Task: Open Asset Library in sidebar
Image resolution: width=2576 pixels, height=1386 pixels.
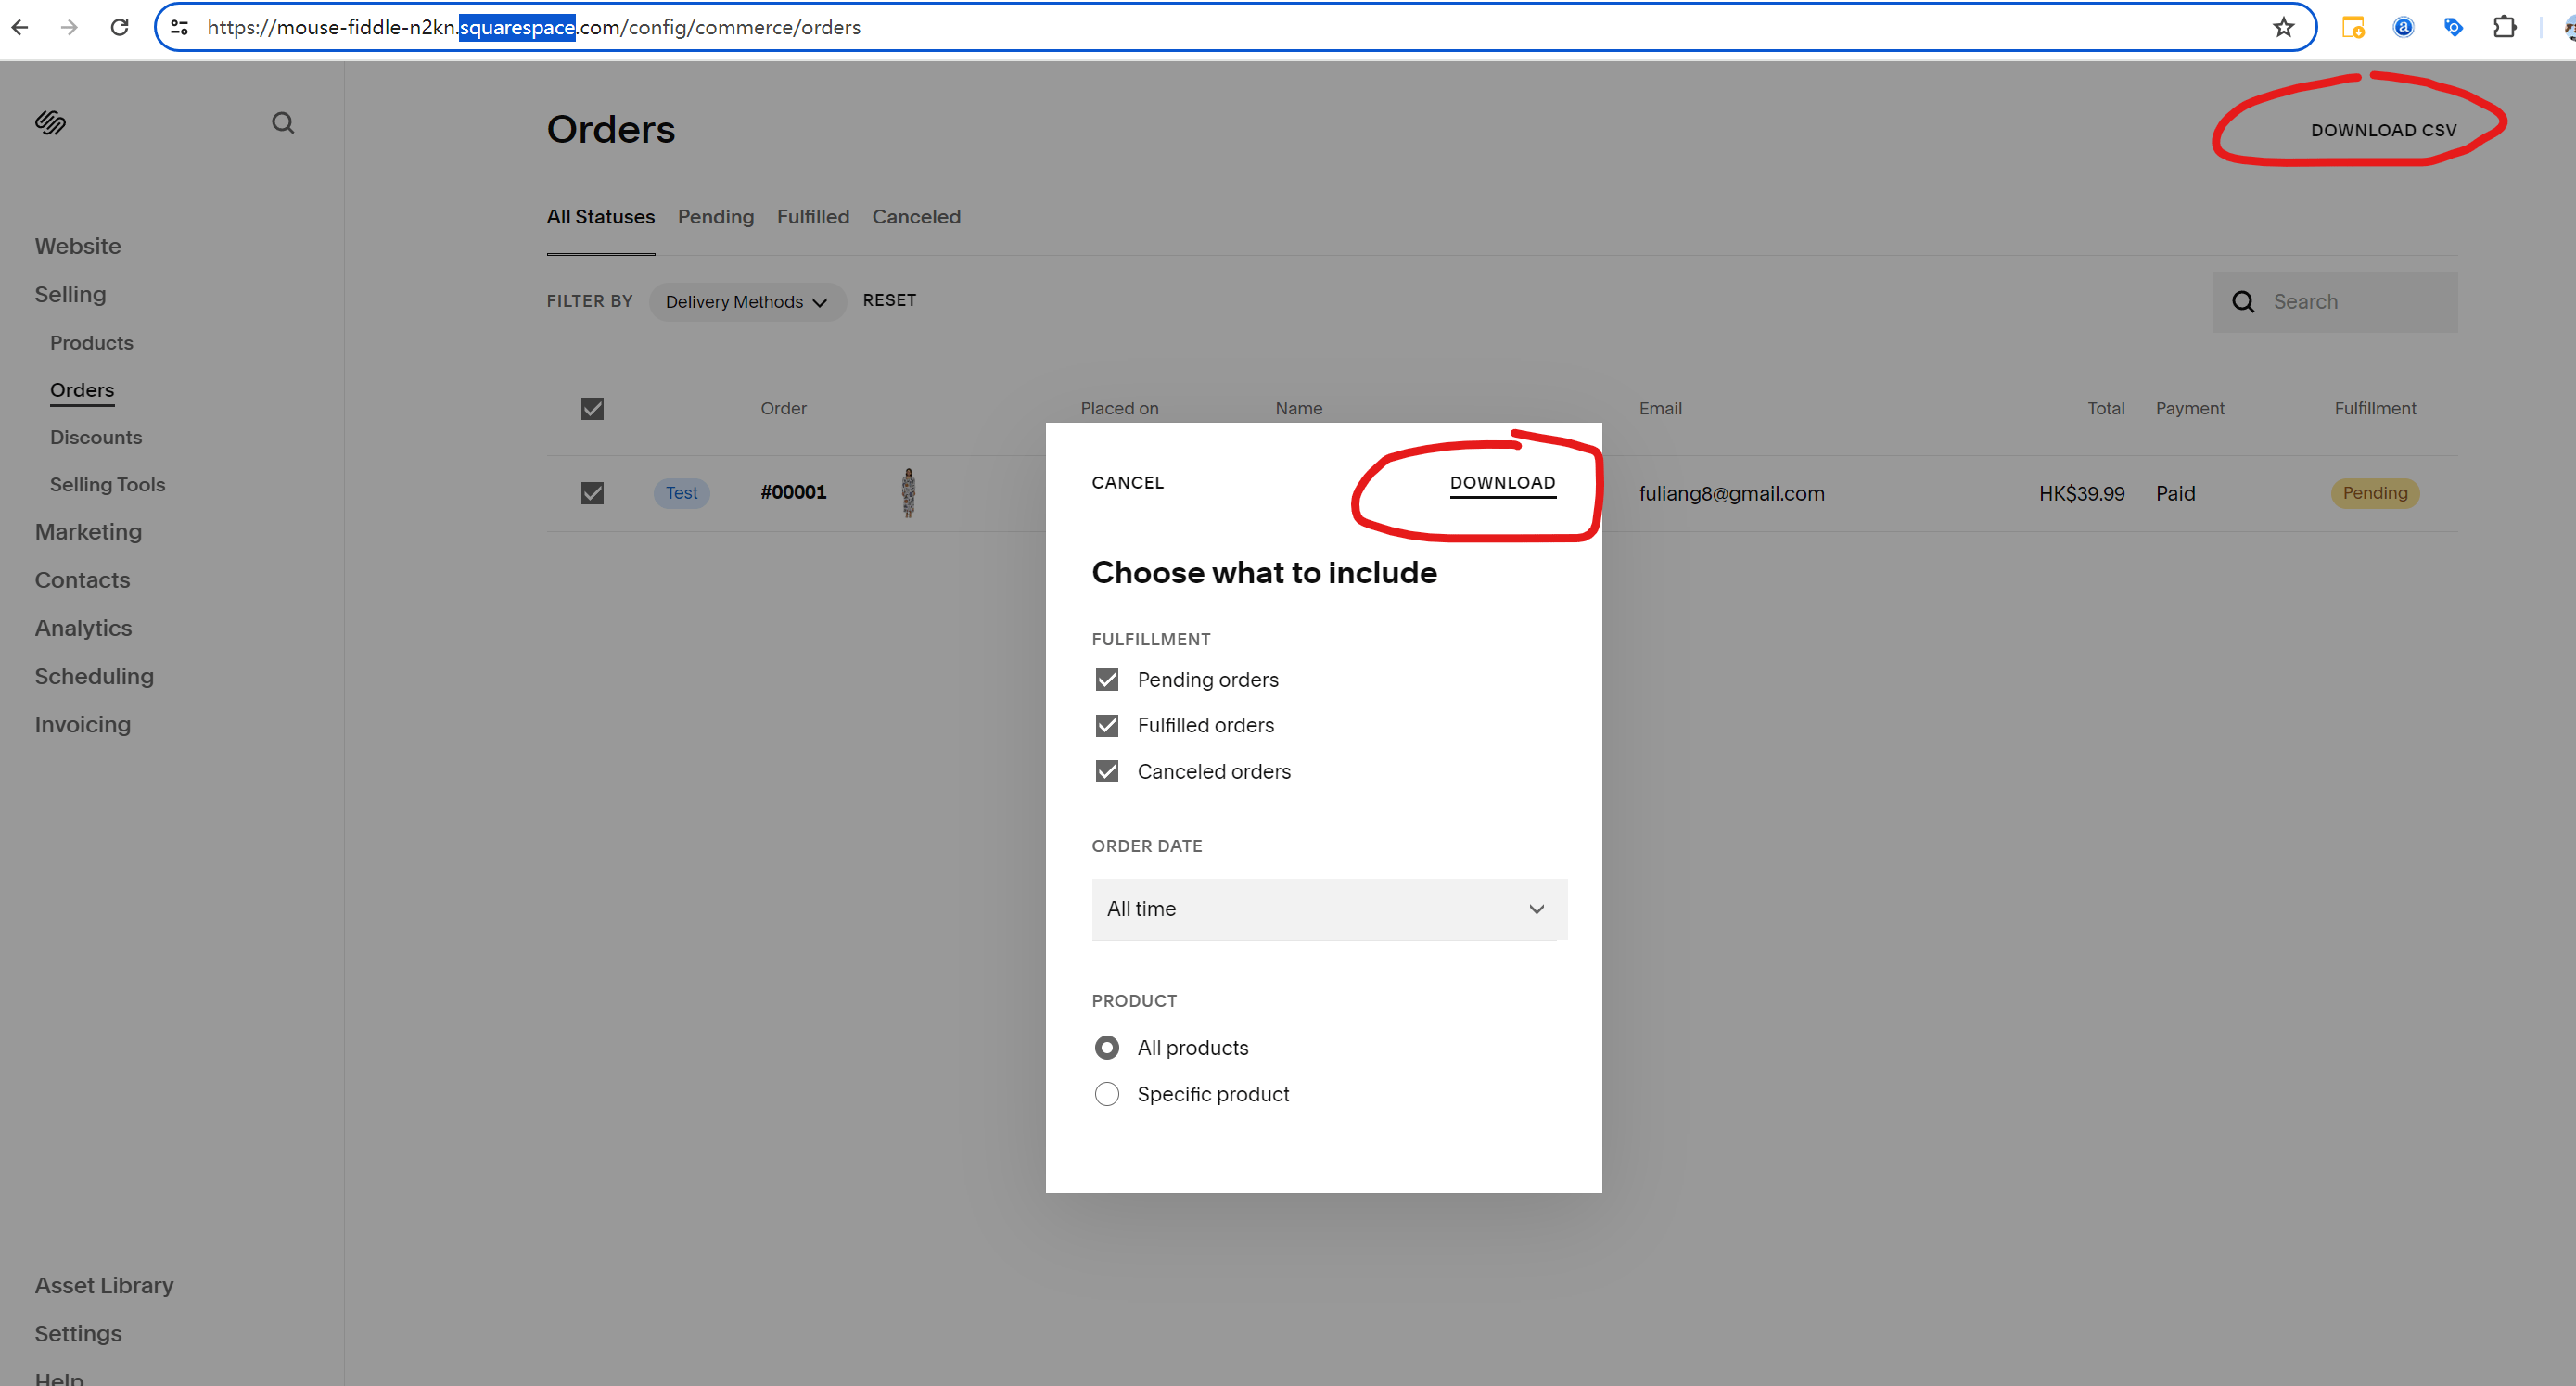Action: click(x=104, y=1285)
